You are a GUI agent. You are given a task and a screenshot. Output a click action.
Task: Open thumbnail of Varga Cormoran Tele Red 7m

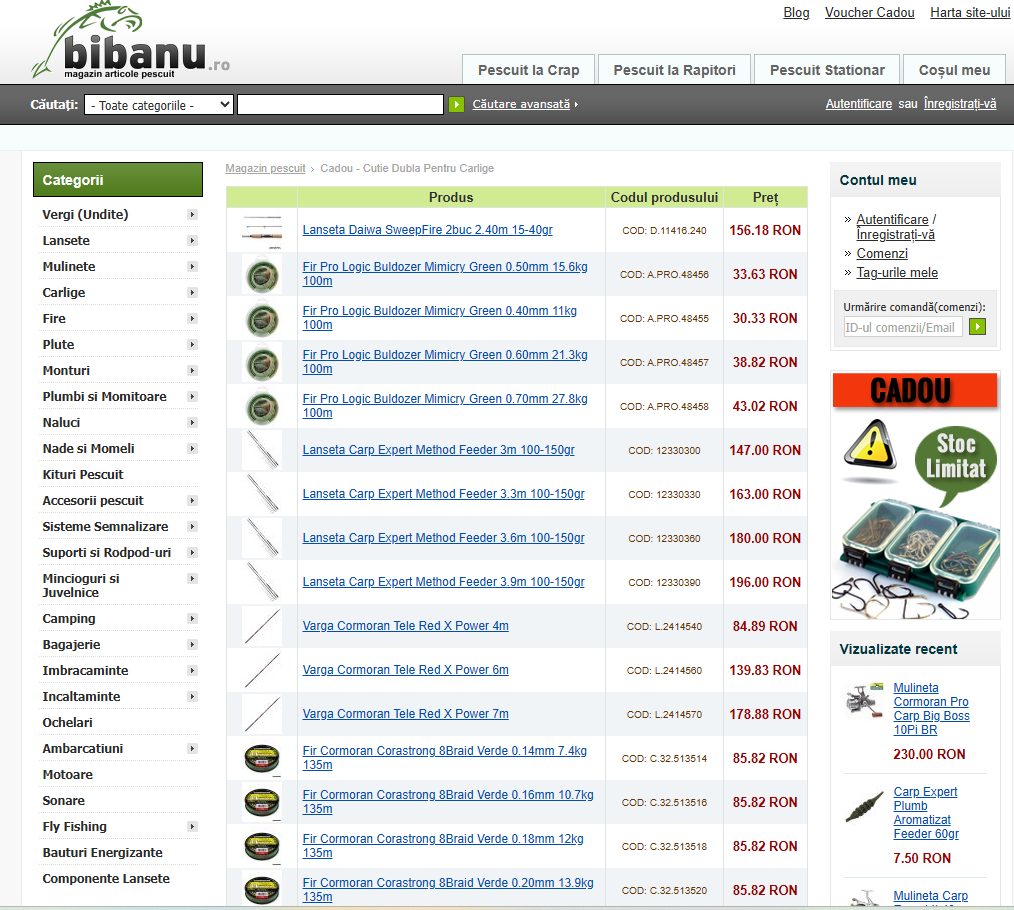coord(262,714)
